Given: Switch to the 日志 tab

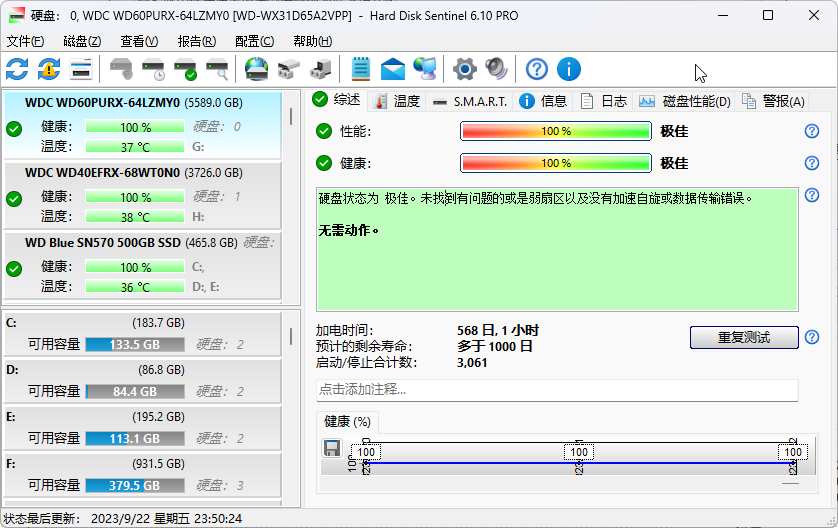Looking at the screenshot, I should pos(603,101).
